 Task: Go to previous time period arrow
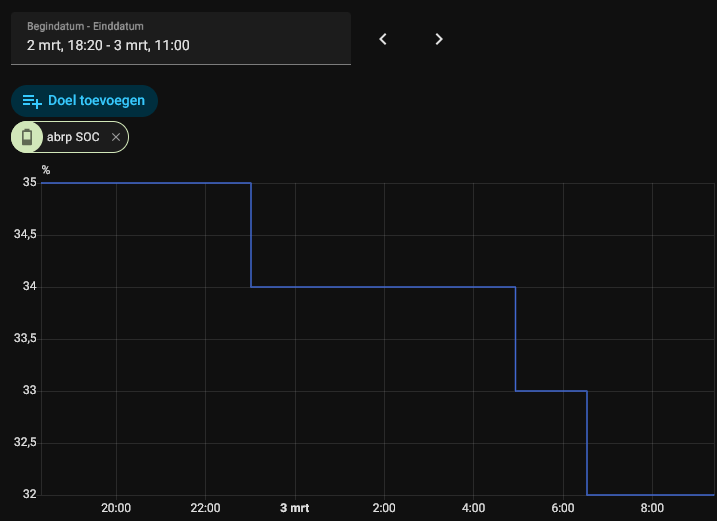click(383, 39)
